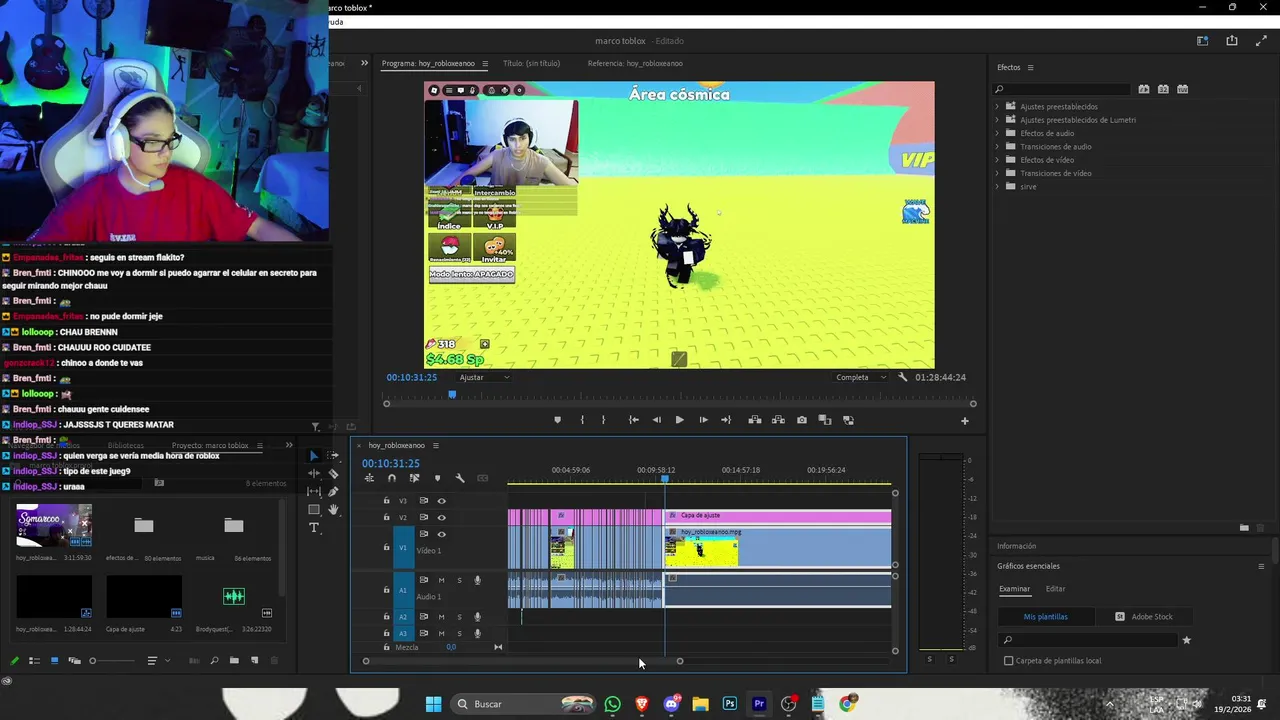Select the Type tool
Viewport: 1280px width, 720px height.
pyautogui.click(x=314, y=527)
